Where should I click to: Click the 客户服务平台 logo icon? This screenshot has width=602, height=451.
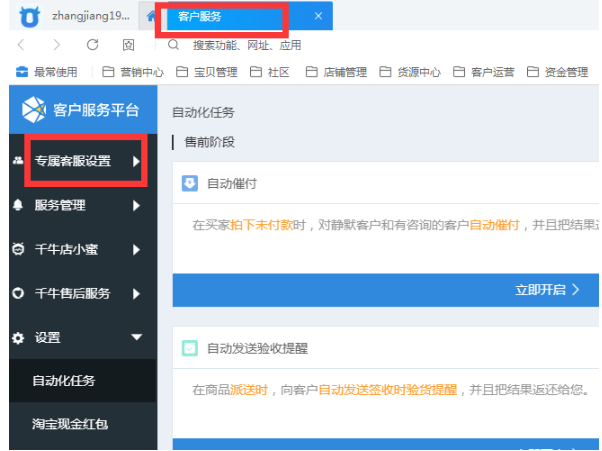[34, 110]
